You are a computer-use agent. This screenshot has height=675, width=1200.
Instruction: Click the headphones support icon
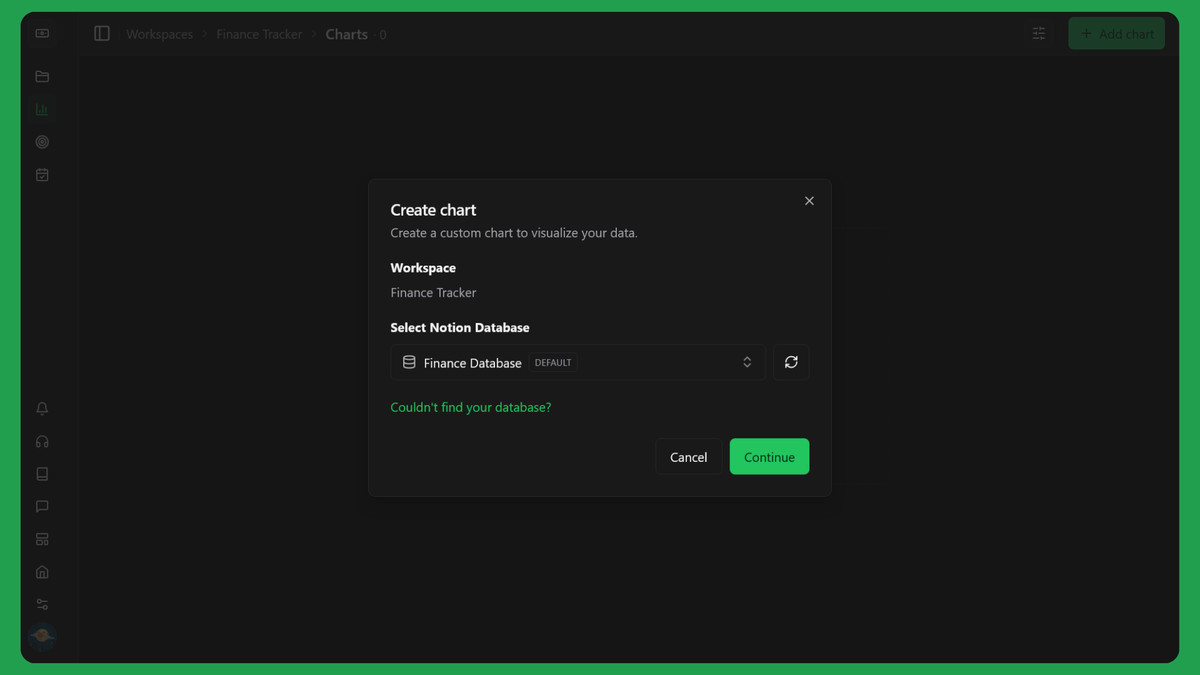(42, 441)
